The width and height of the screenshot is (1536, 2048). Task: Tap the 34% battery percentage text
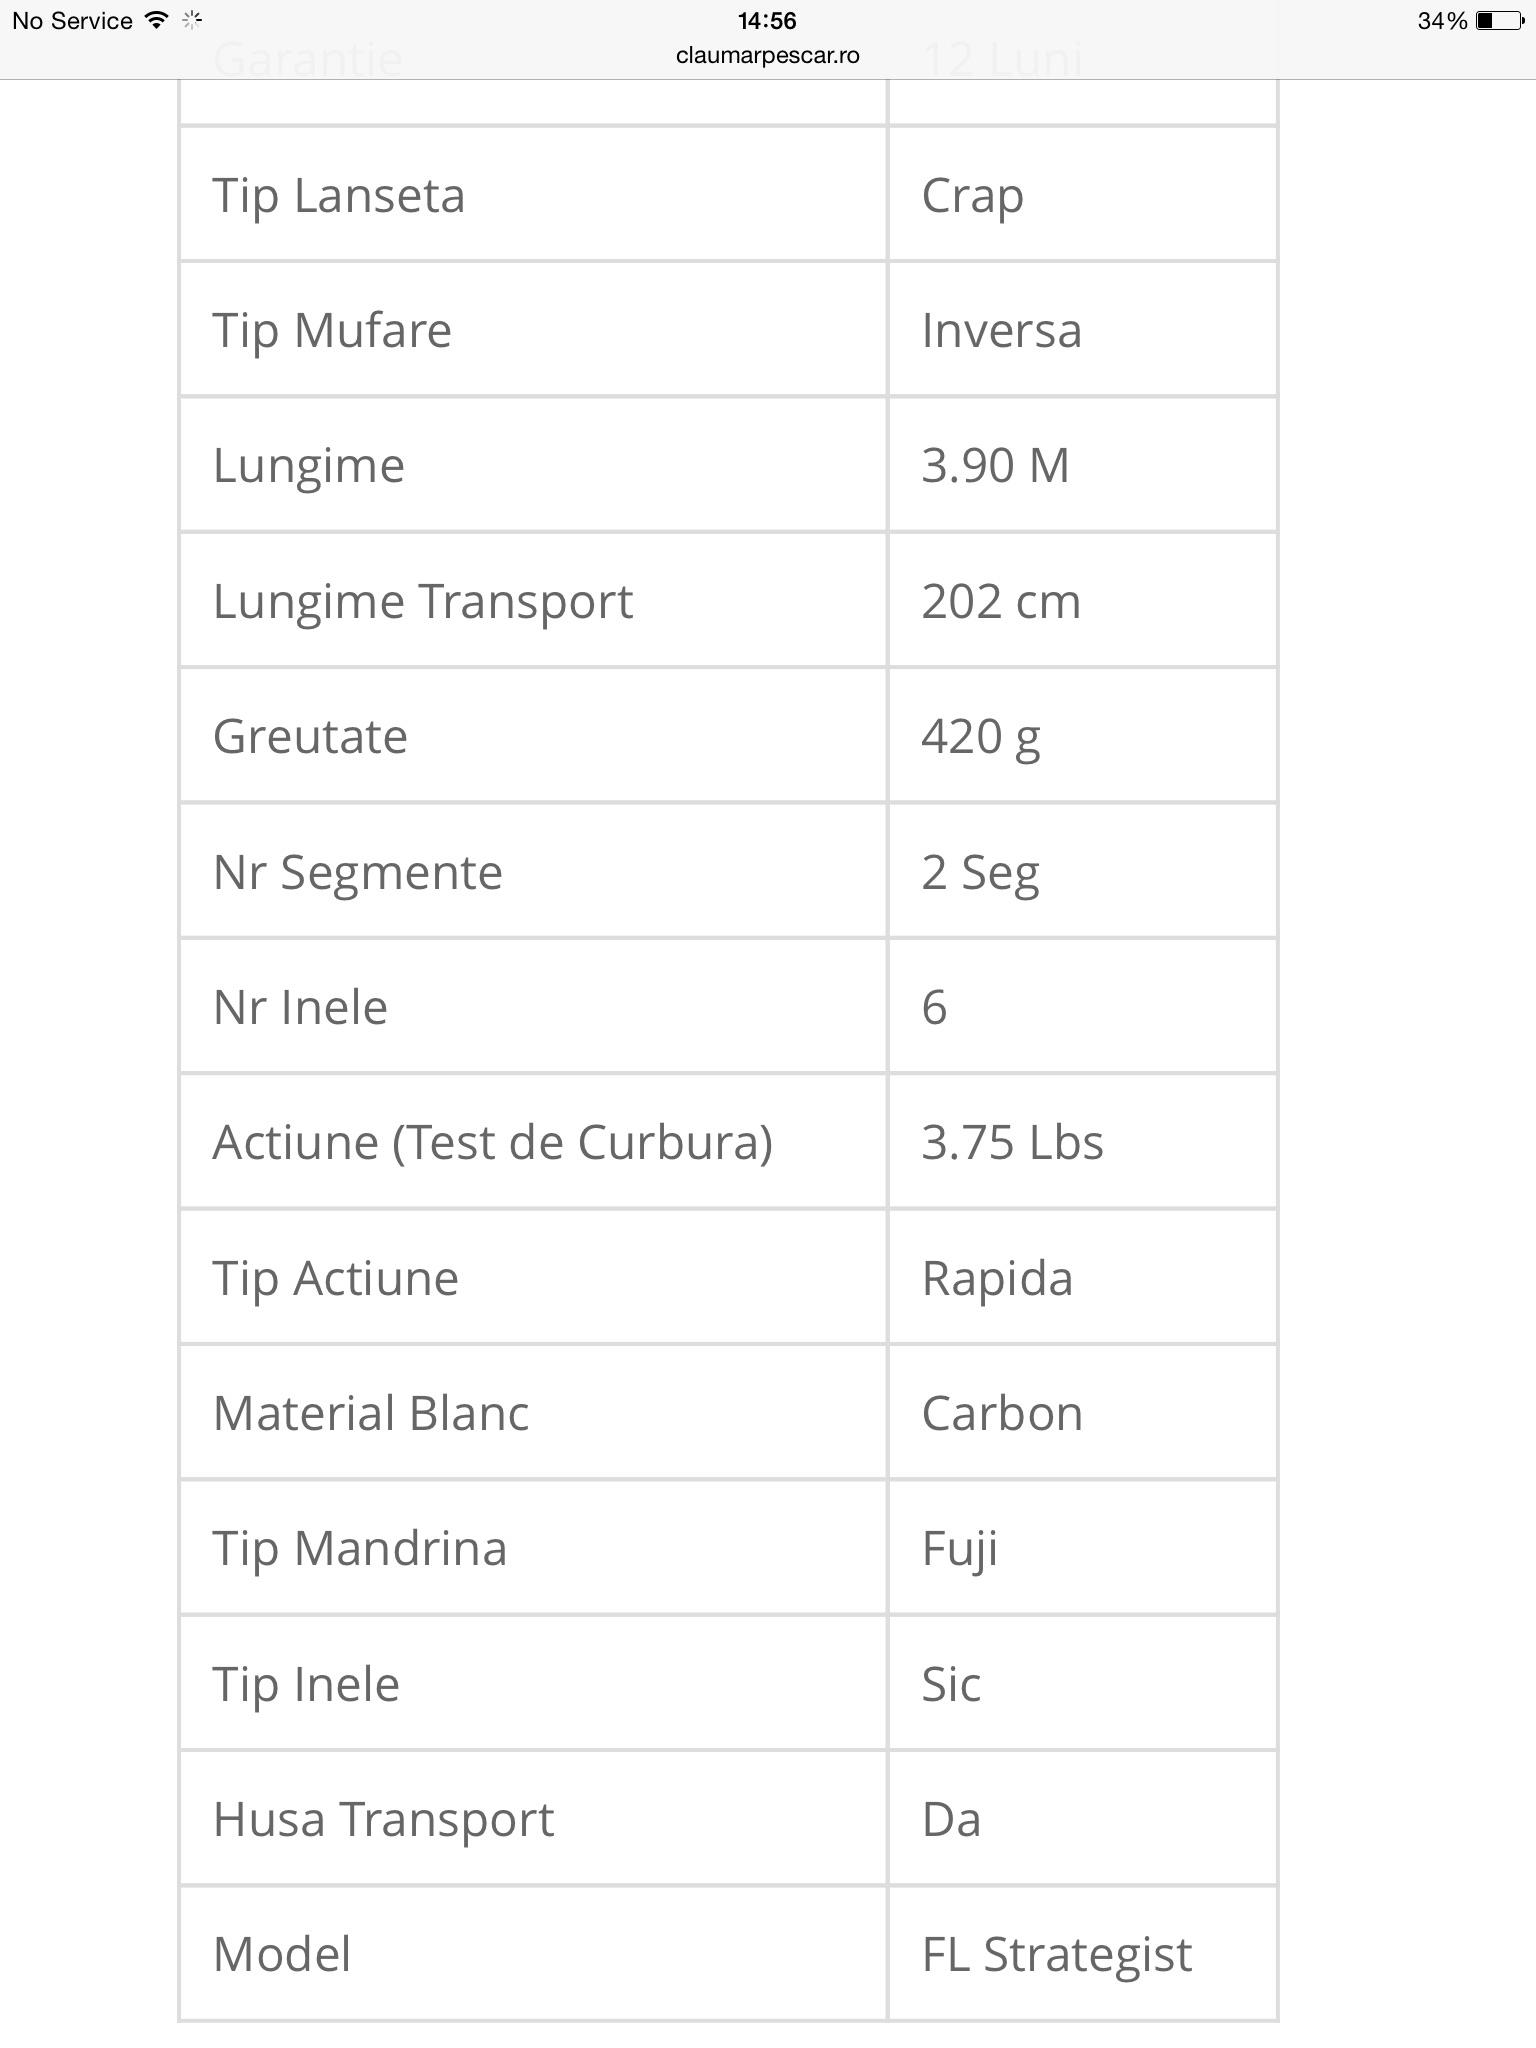point(1441,21)
